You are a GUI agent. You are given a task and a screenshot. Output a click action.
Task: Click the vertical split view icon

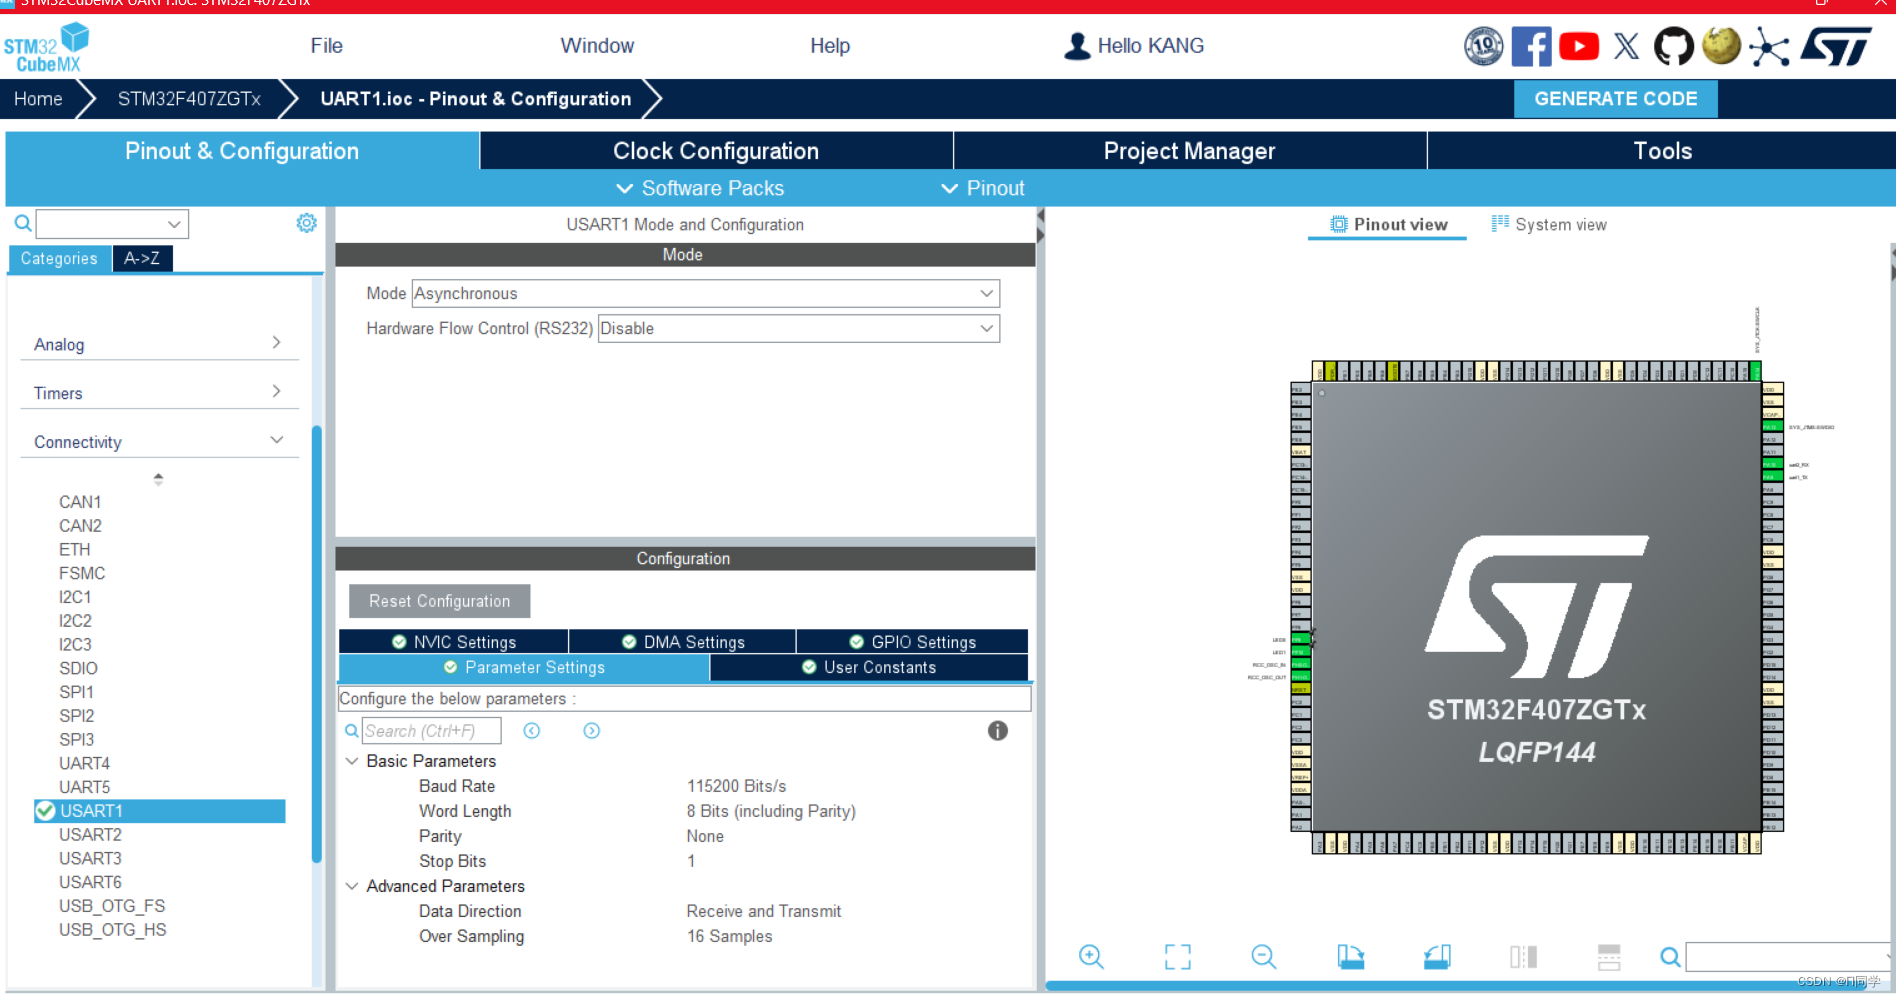[x=1523, y=957]
